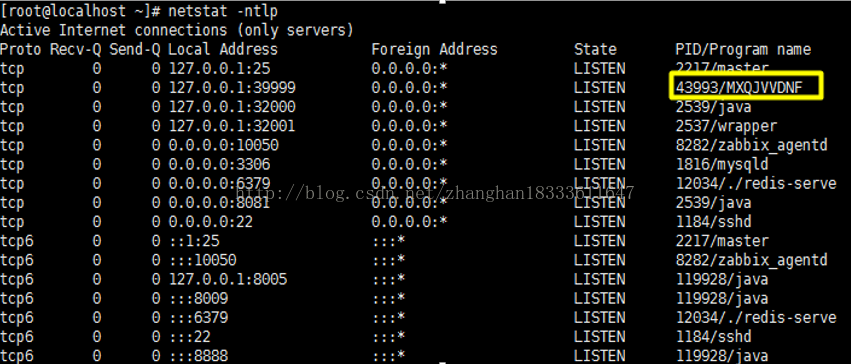The height and width of the screenshot is (364, 851).
Task: Click the 'State' column header
Action: tap(595, 49)
